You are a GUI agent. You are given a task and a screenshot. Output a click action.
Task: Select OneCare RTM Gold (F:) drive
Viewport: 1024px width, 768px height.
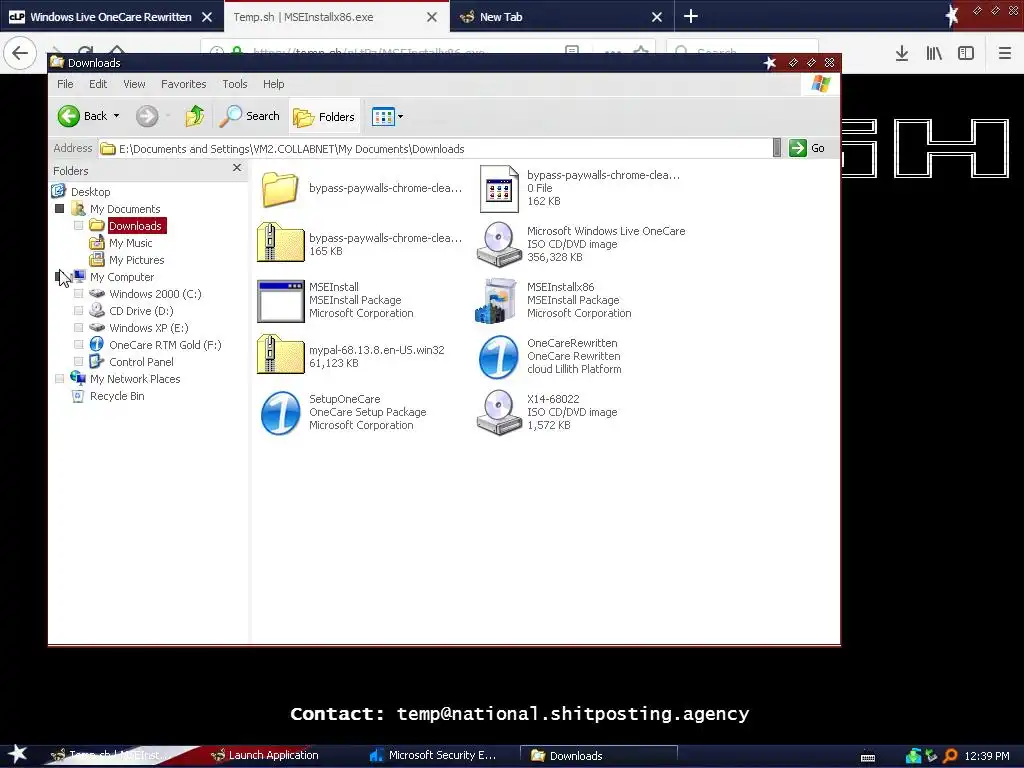pos(165,345)
